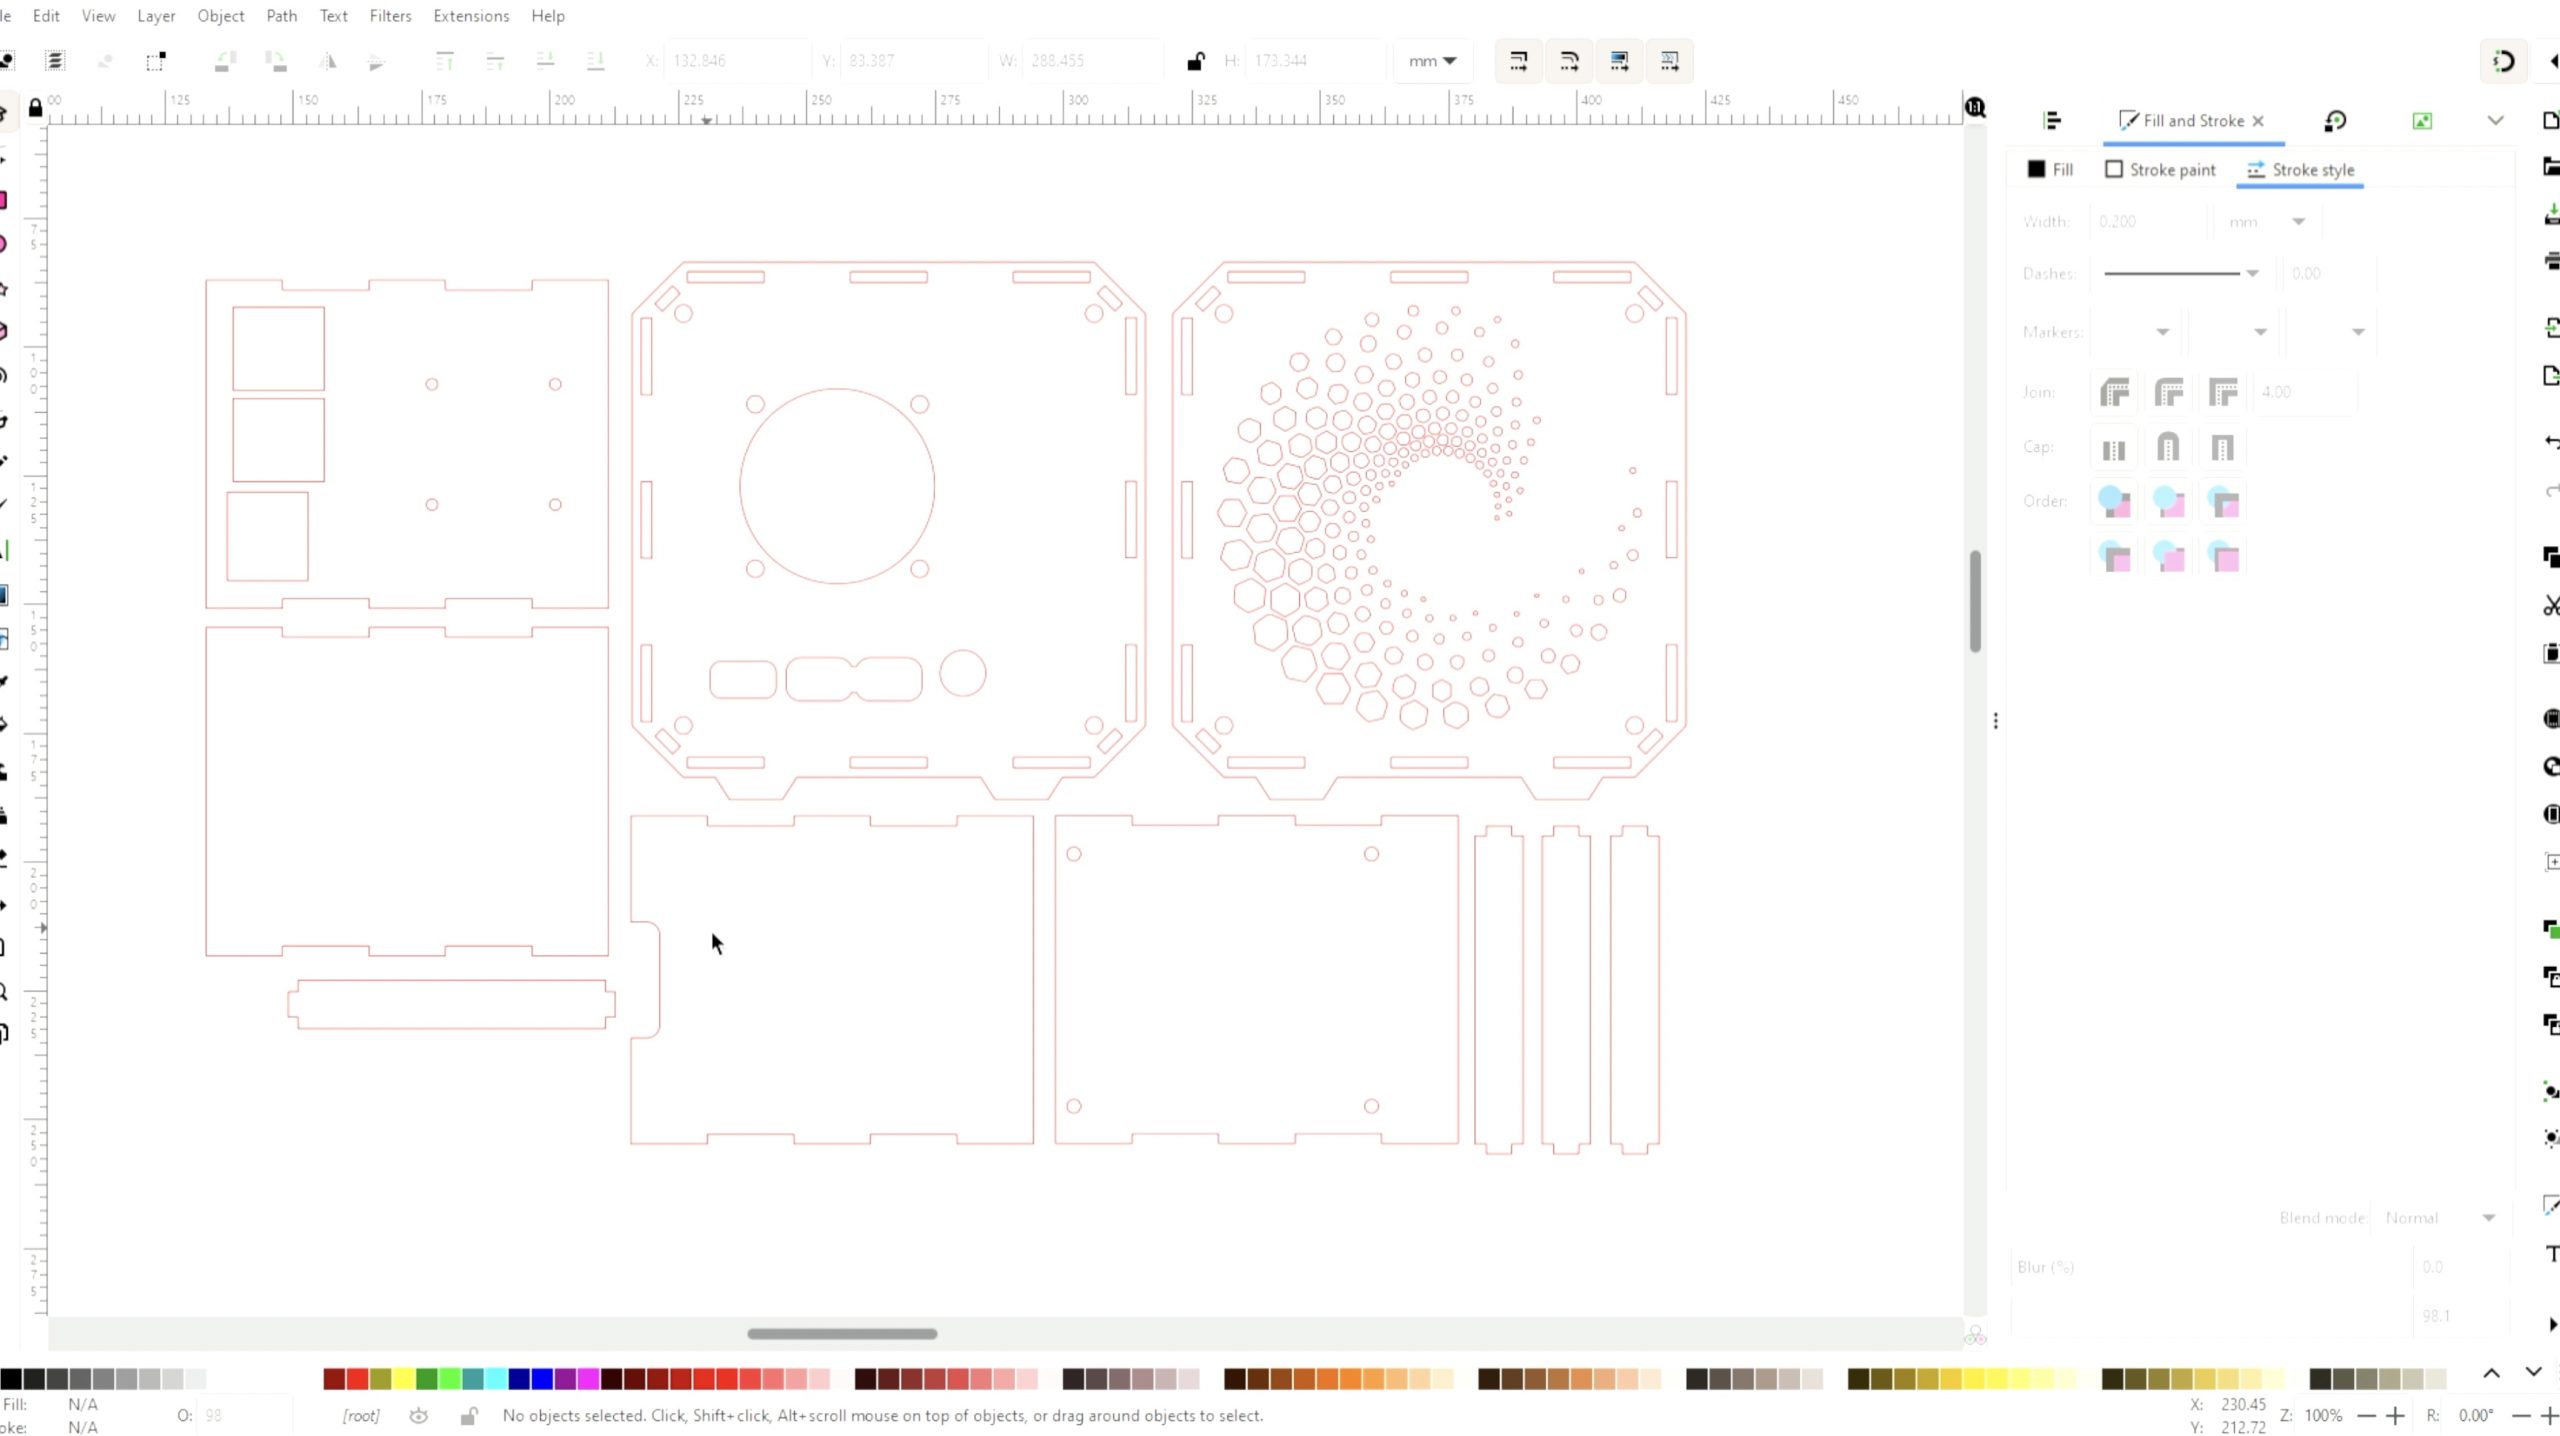This screenshot has height=1436, width=2560.
Task: Toggle the width/height ratio lock
Action: point(1195,61)
